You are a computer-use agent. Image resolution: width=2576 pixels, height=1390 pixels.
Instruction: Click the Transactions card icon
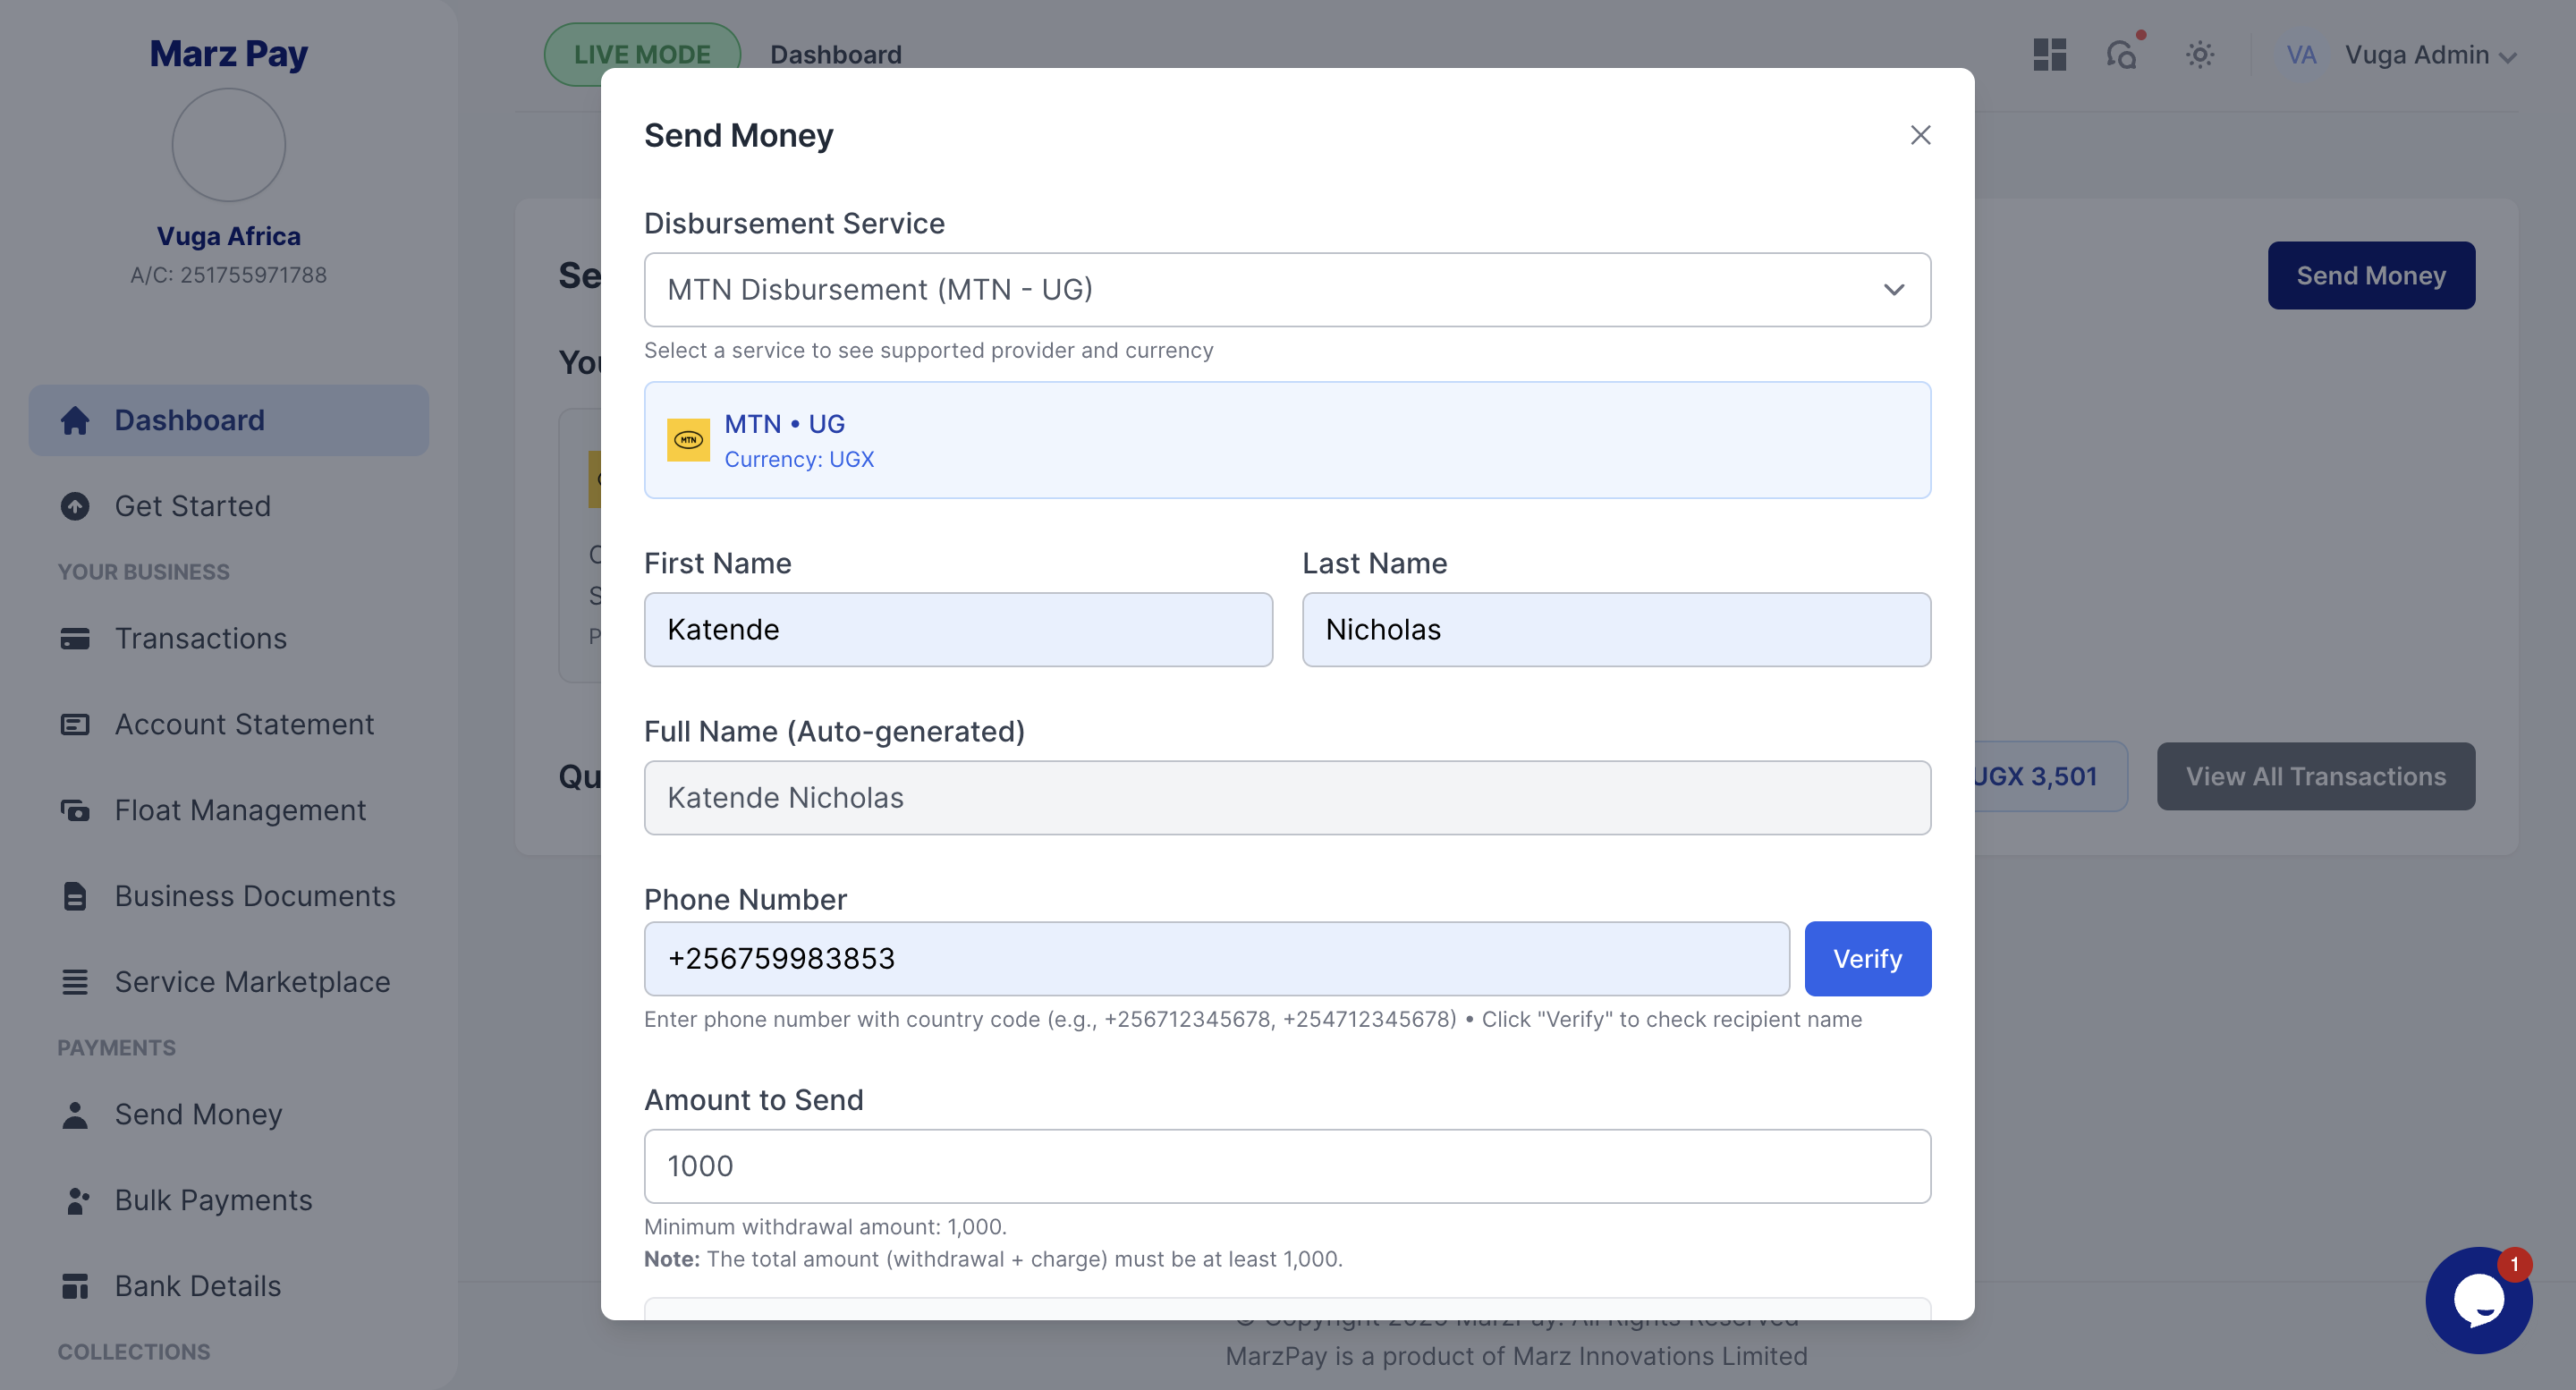tap(75, 638)
